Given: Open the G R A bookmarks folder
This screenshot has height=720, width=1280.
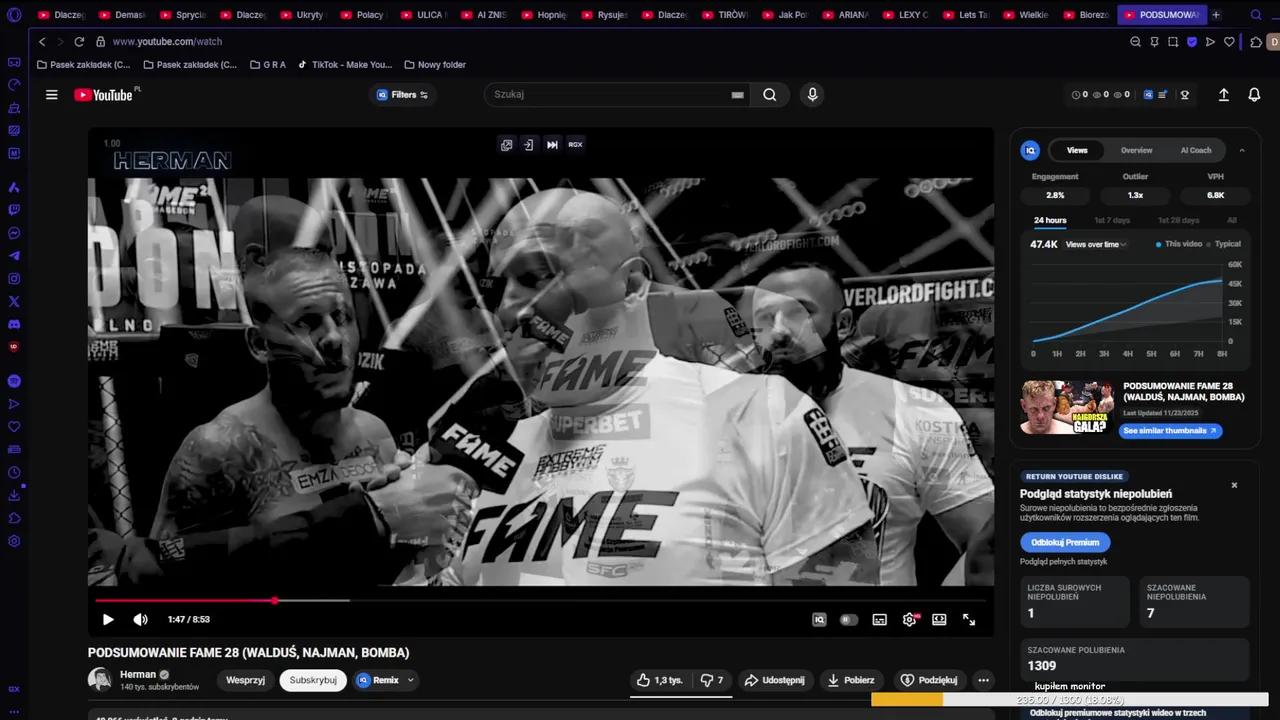Looking at the screenshot, I should pyautogui.click(x=267, y=65).
